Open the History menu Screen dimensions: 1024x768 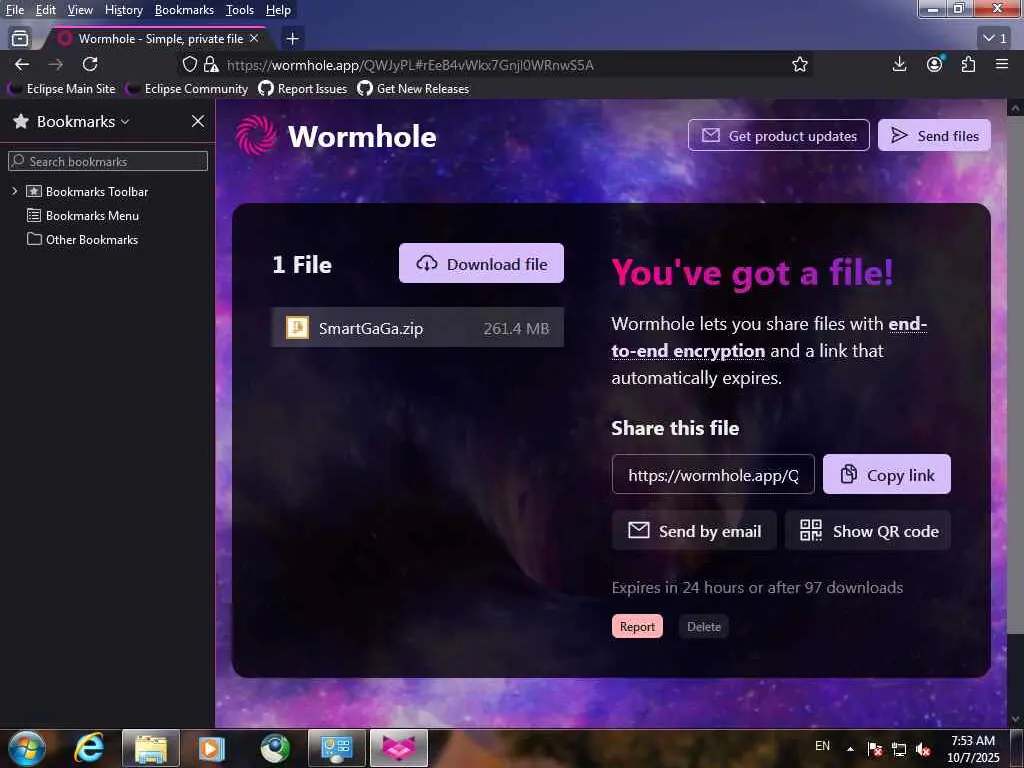pos(123,10)
